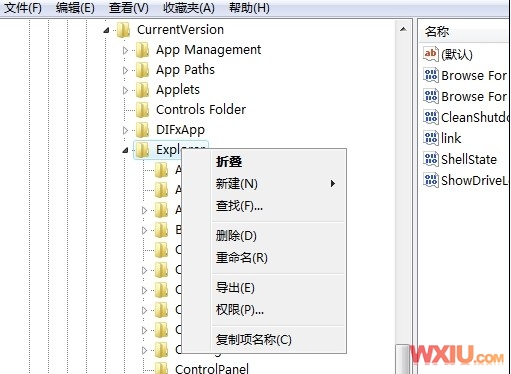Select 导出(E) from context menu
The height and width of the screenshot is (374, 511).
click(x=279, y=288)
